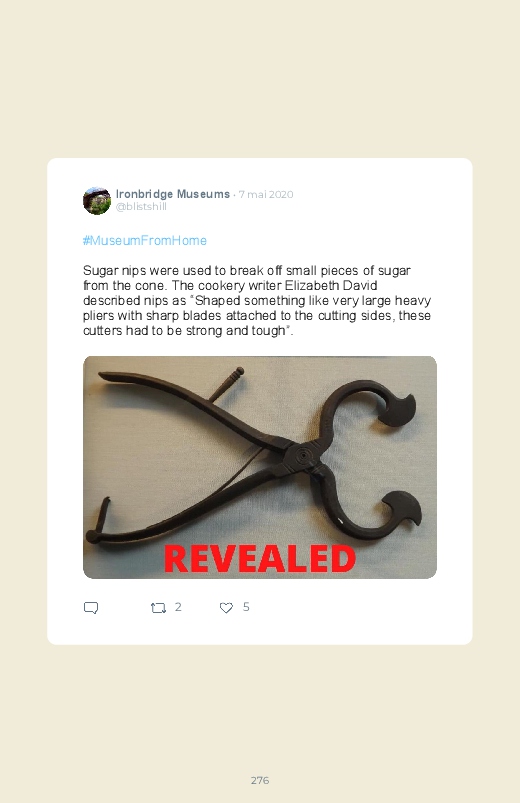Screen dimensions: 520x803
Task: Click the retweet arrows icon
Action: [158, 608]
